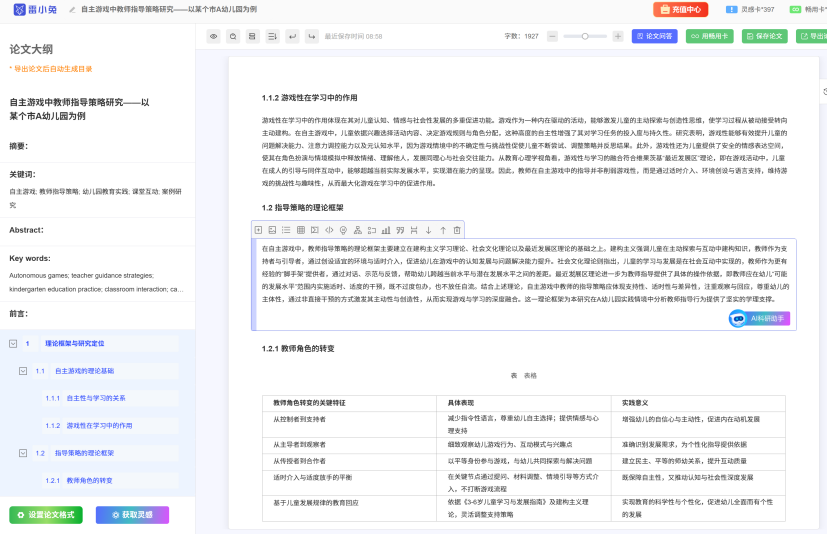Click 设置论文格式 button
The height and width of the screenshot is (534, 827).
pos(46,515)
